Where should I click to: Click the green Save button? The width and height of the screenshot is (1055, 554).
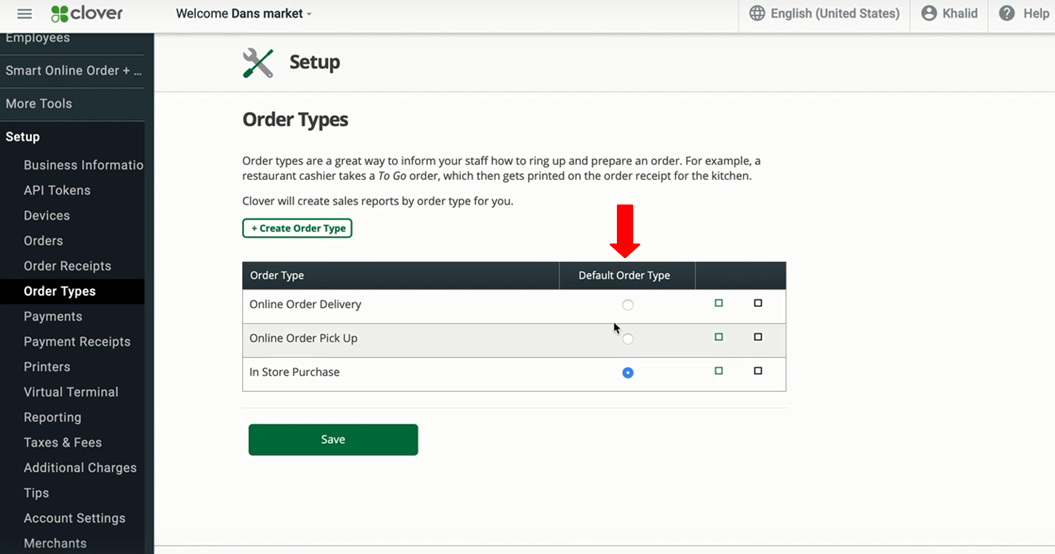(333, 440)
